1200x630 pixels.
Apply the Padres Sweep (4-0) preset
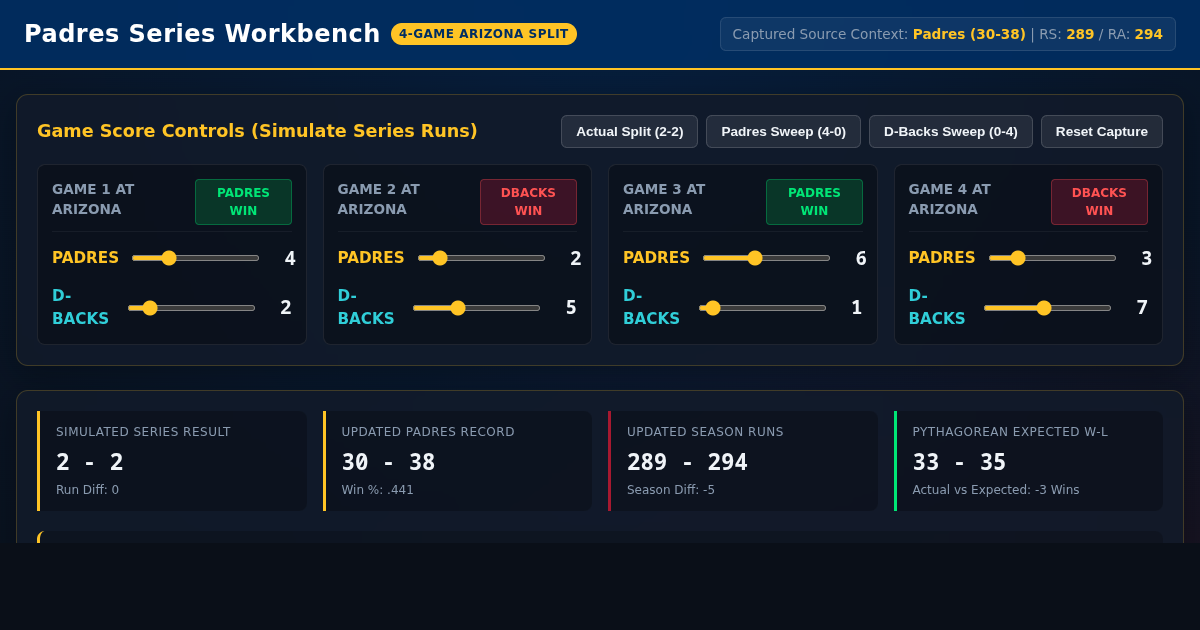coord(783,131)
